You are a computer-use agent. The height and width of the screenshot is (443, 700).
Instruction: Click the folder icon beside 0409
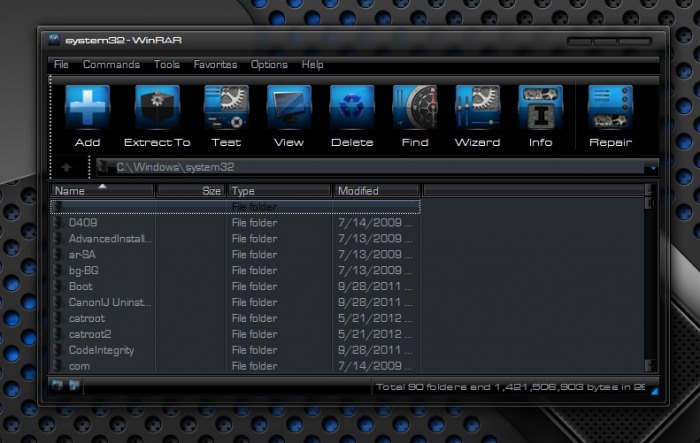[58, 223]
